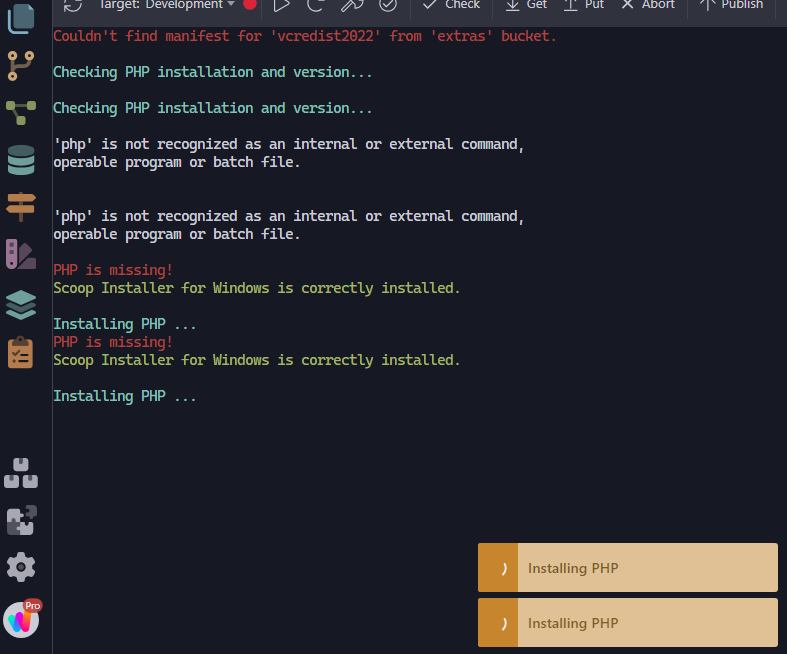Viewport: 787px width, 654px height.
Task: Open the puzzle piece extensions panel
Action: coord(22,520)
